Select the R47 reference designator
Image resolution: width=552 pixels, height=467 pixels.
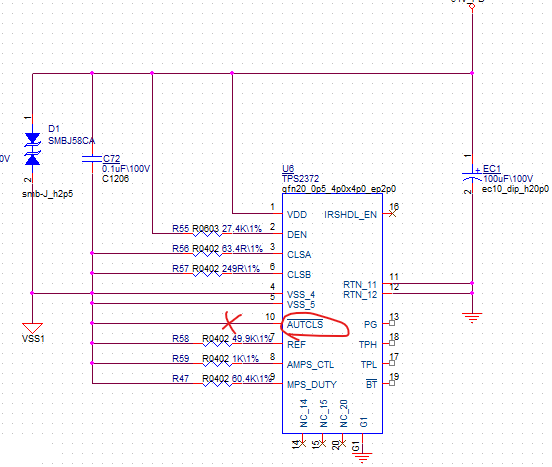click(181, 379)
